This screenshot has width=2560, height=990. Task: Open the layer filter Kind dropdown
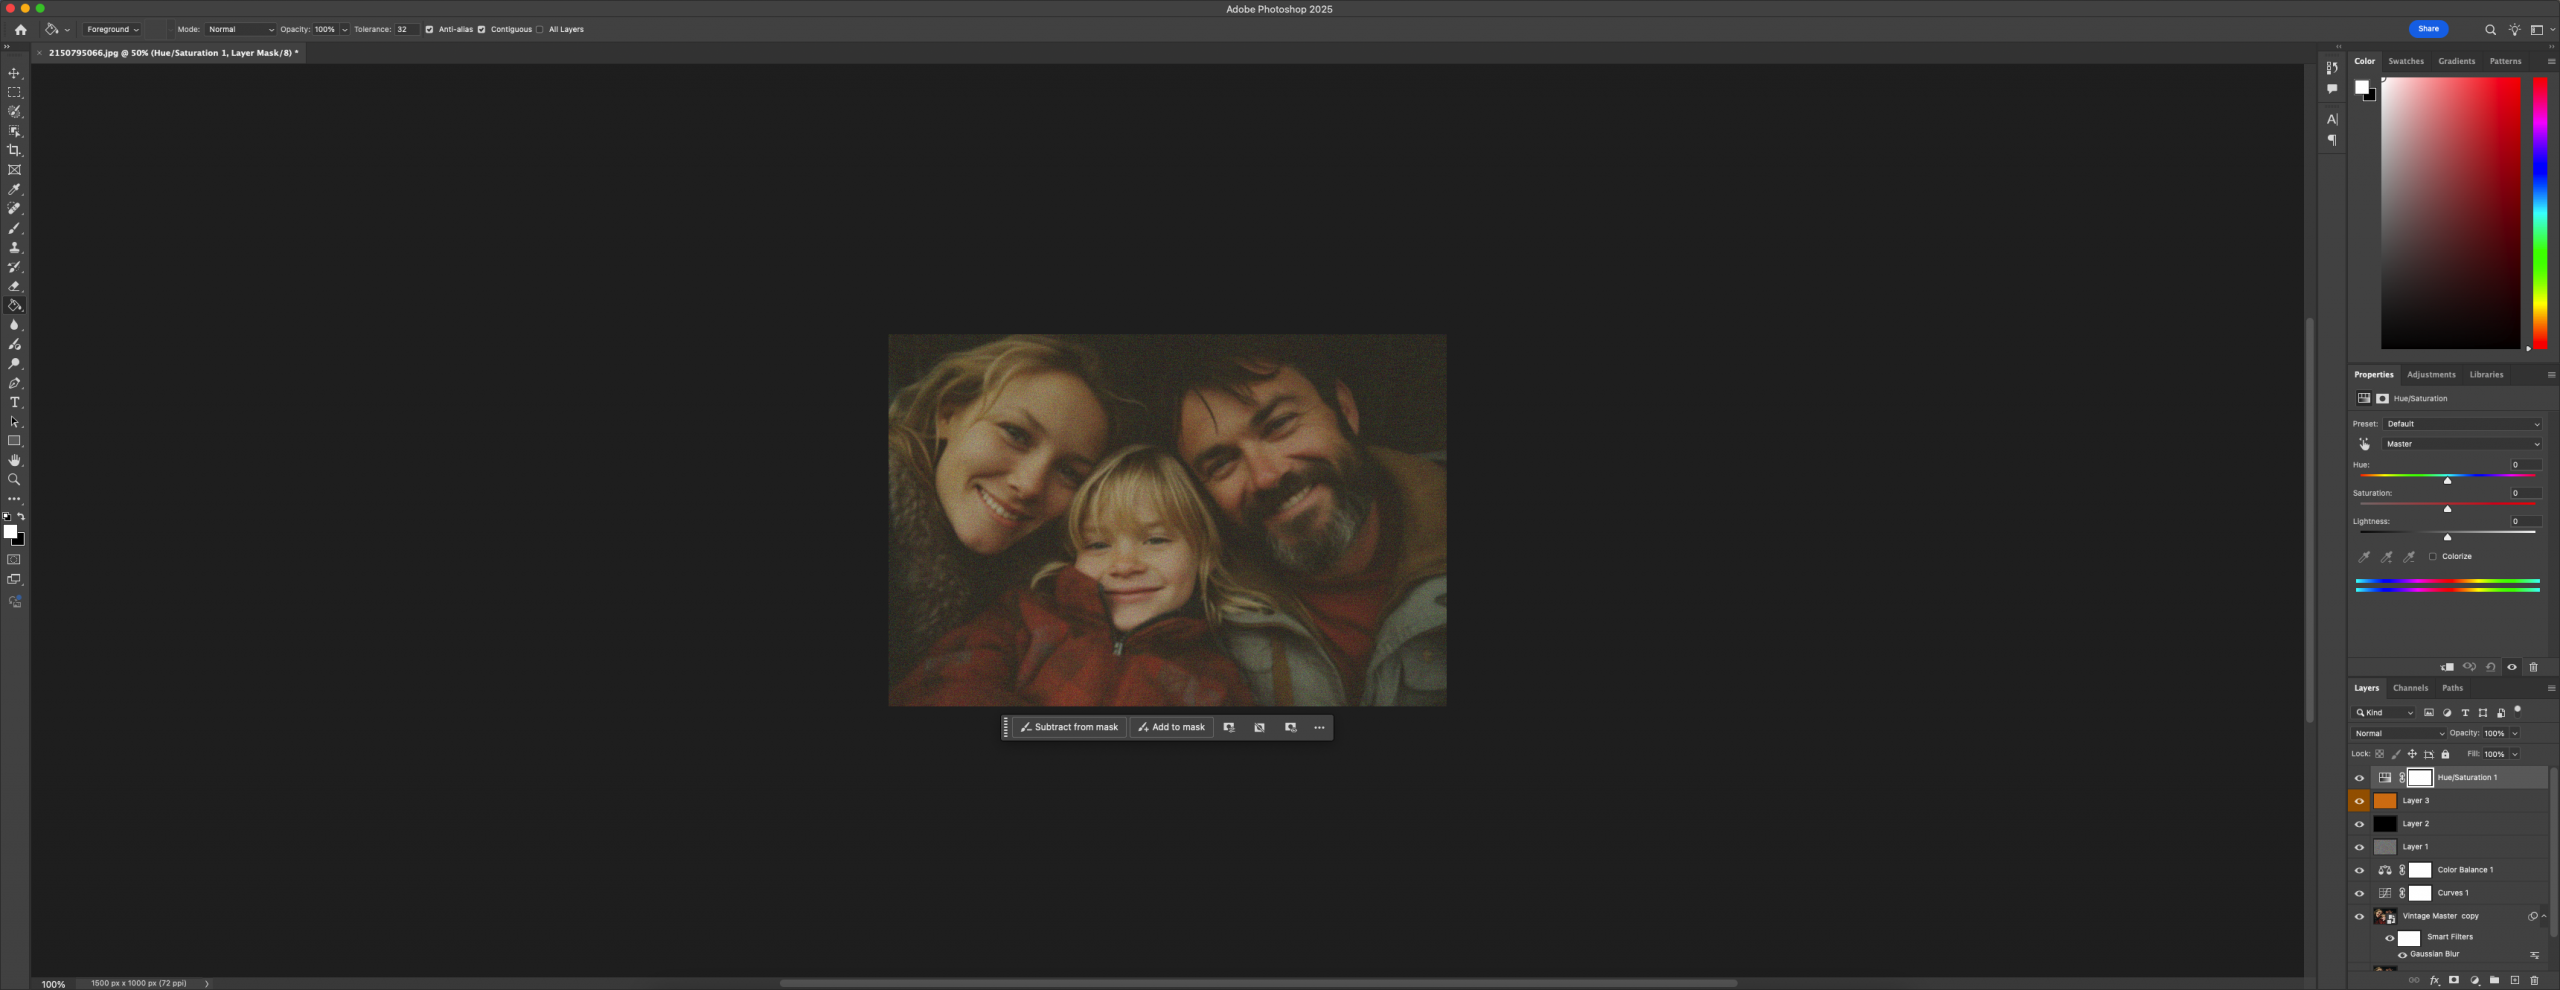click(x=2384, y=713)
